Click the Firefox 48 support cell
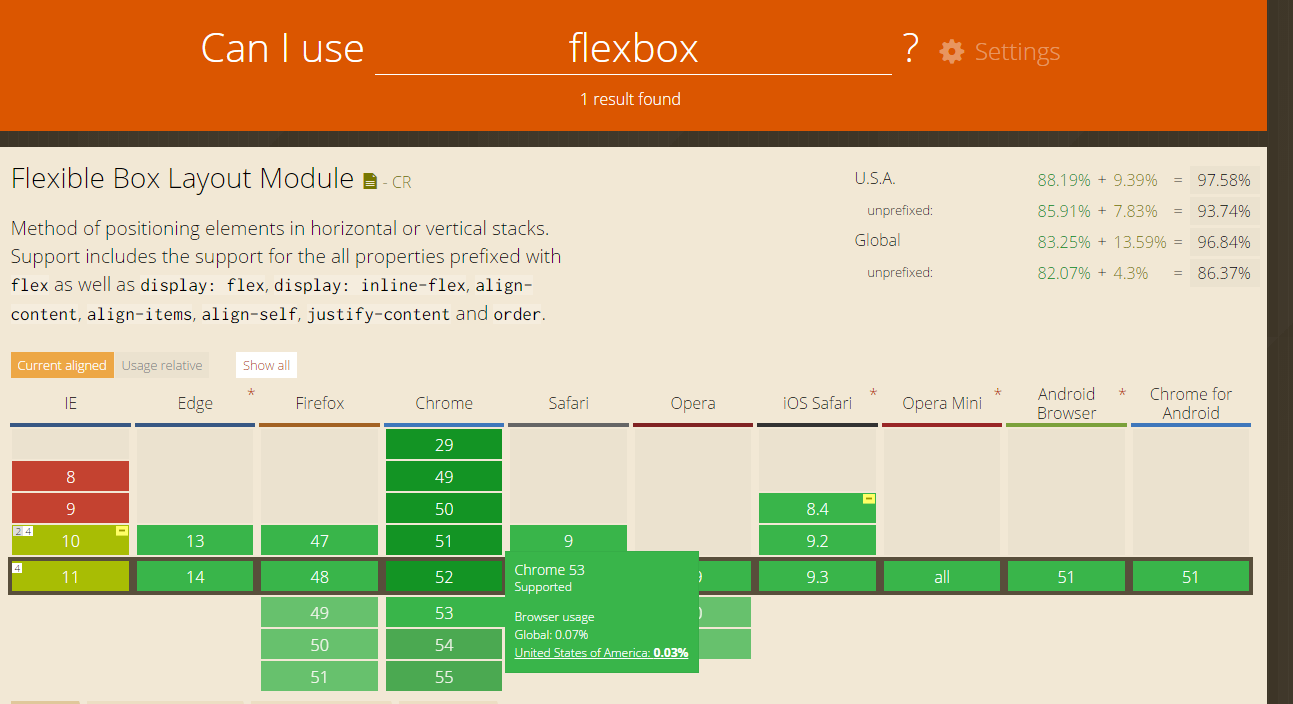The width and height of the screenshot is (1293, 704). point(319,577)
